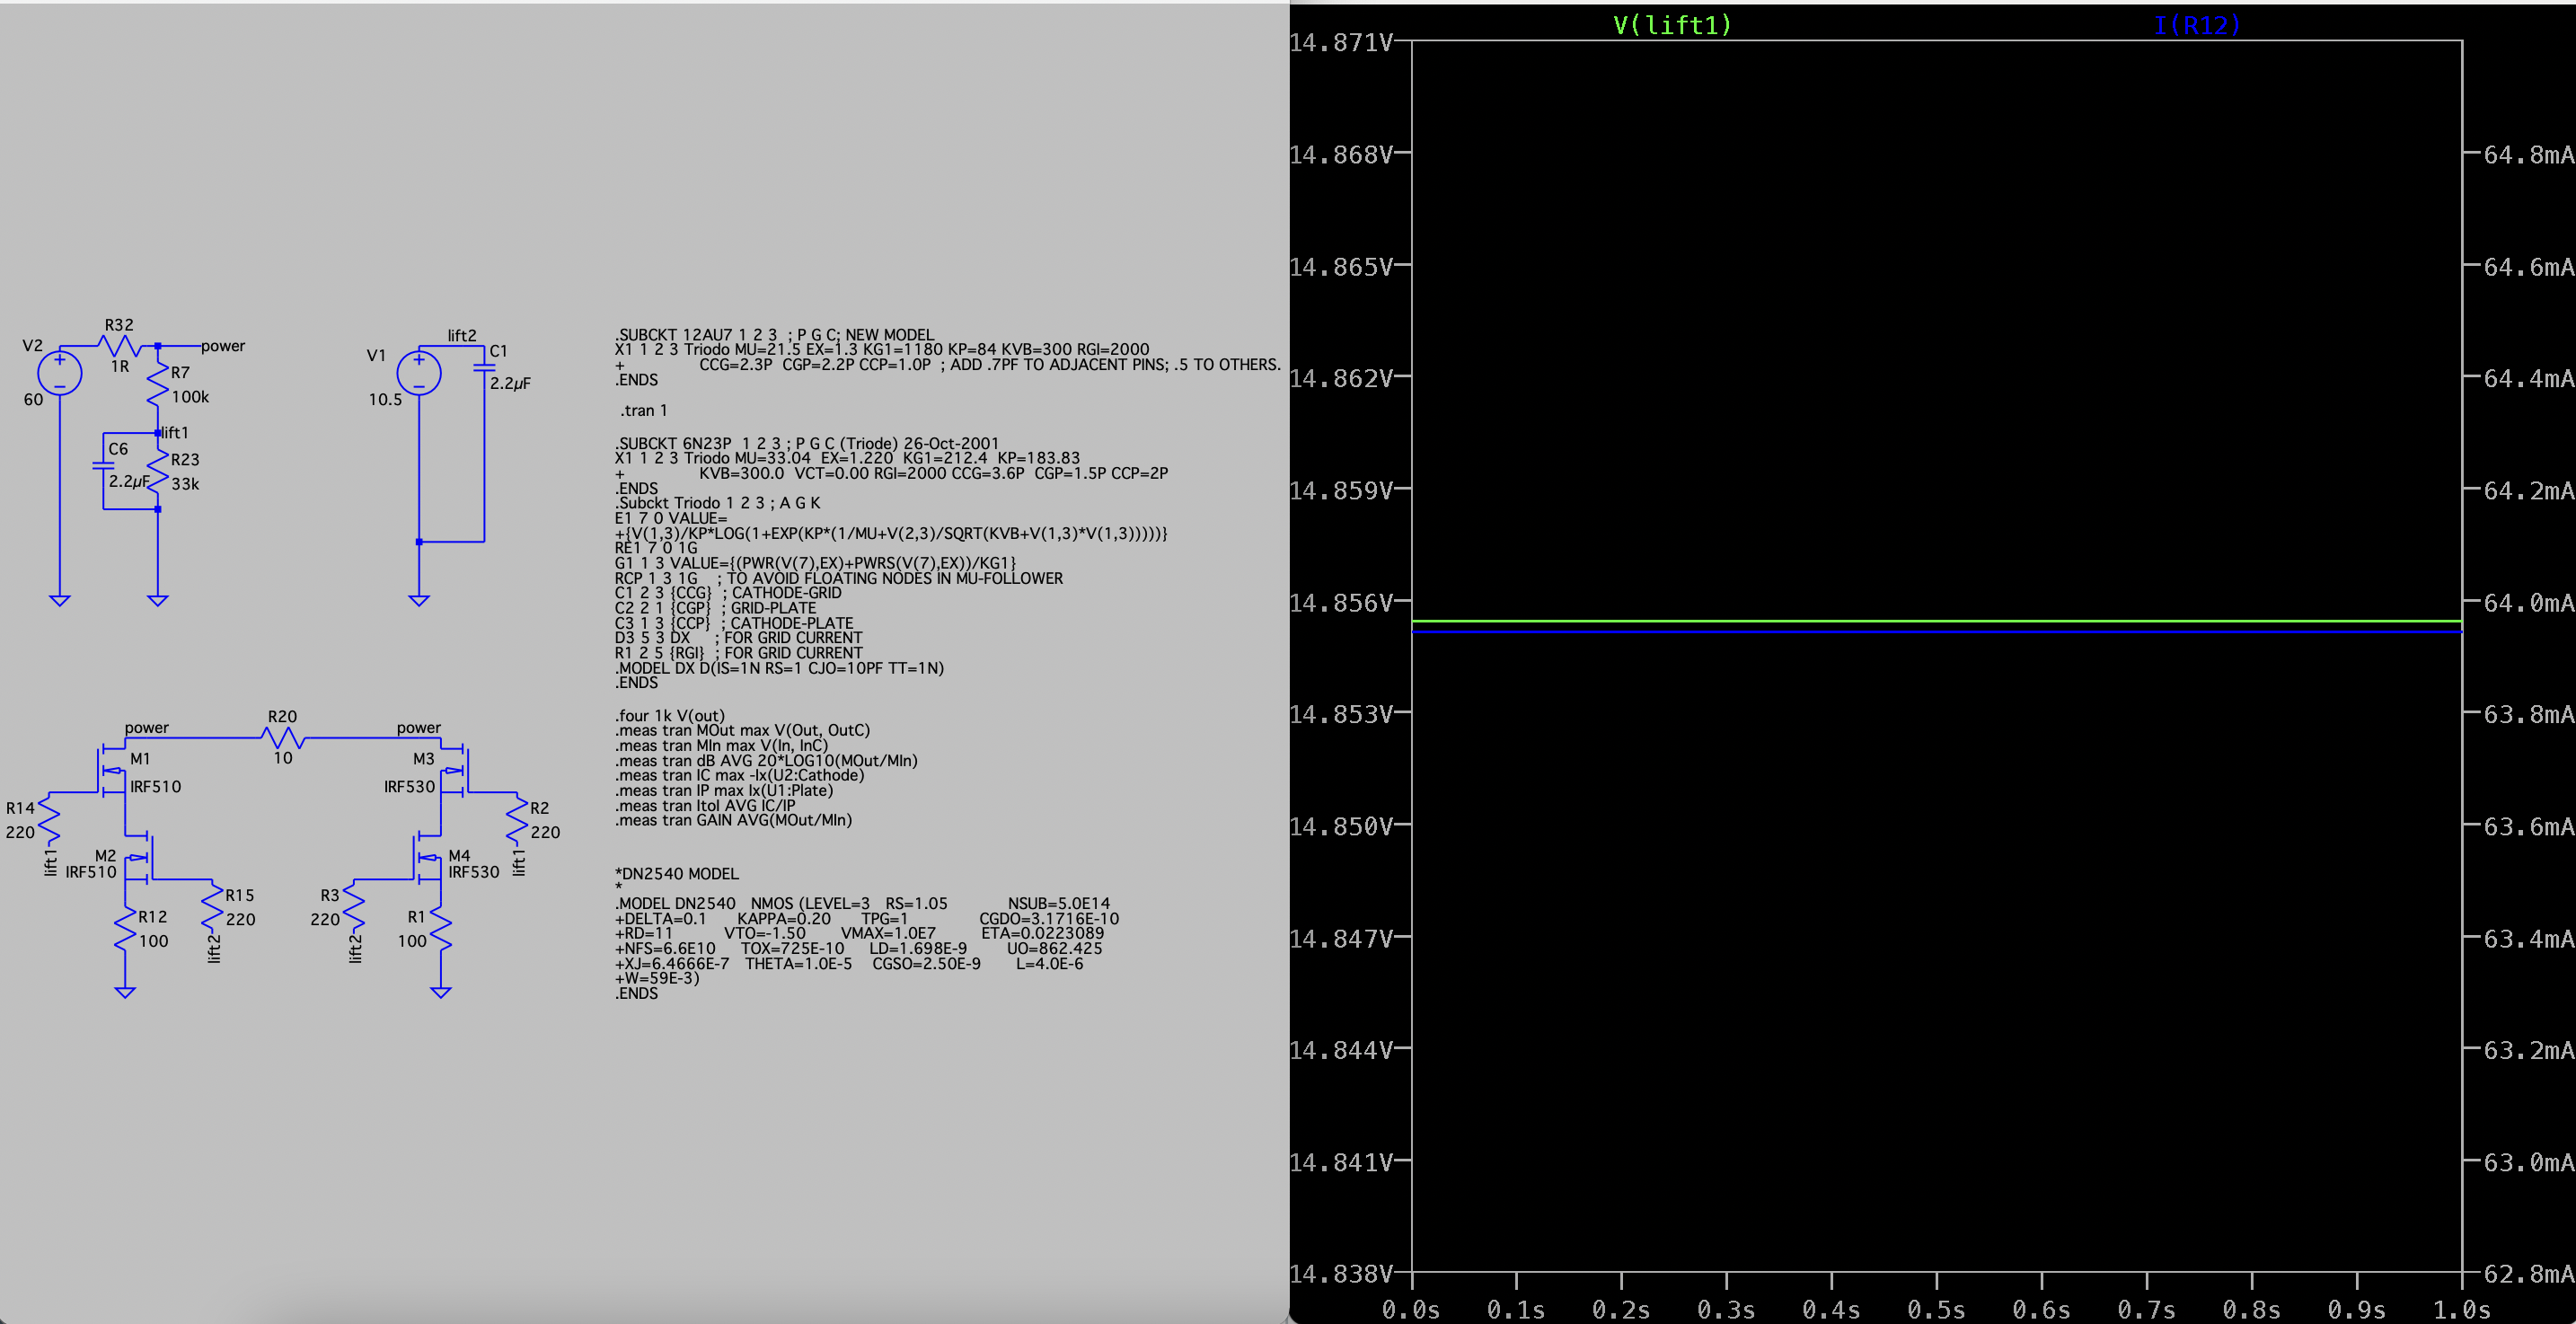Click the I(R12) trace label
The image size is (2576, 1324).
pyautogui.click(x=2195, y=25)
